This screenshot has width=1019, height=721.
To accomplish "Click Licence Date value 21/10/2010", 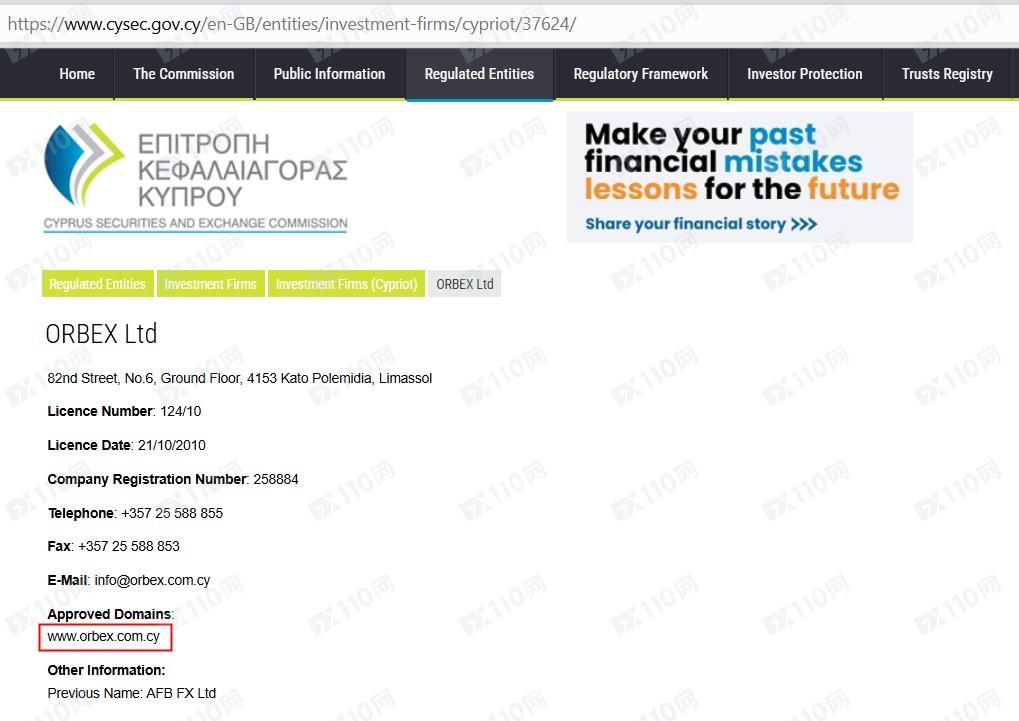I will pyautogui.click(x=172, y=445).
